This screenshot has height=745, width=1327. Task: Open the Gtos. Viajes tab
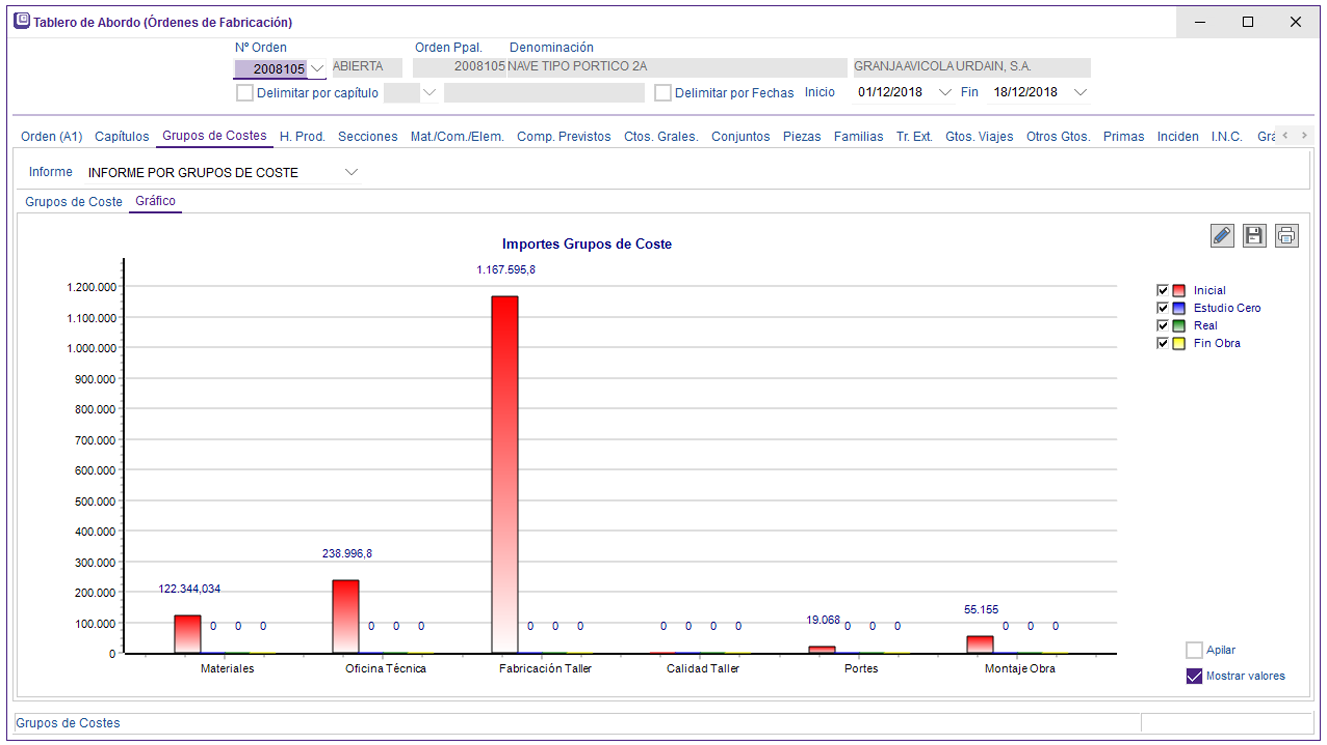tap(979, 137)
